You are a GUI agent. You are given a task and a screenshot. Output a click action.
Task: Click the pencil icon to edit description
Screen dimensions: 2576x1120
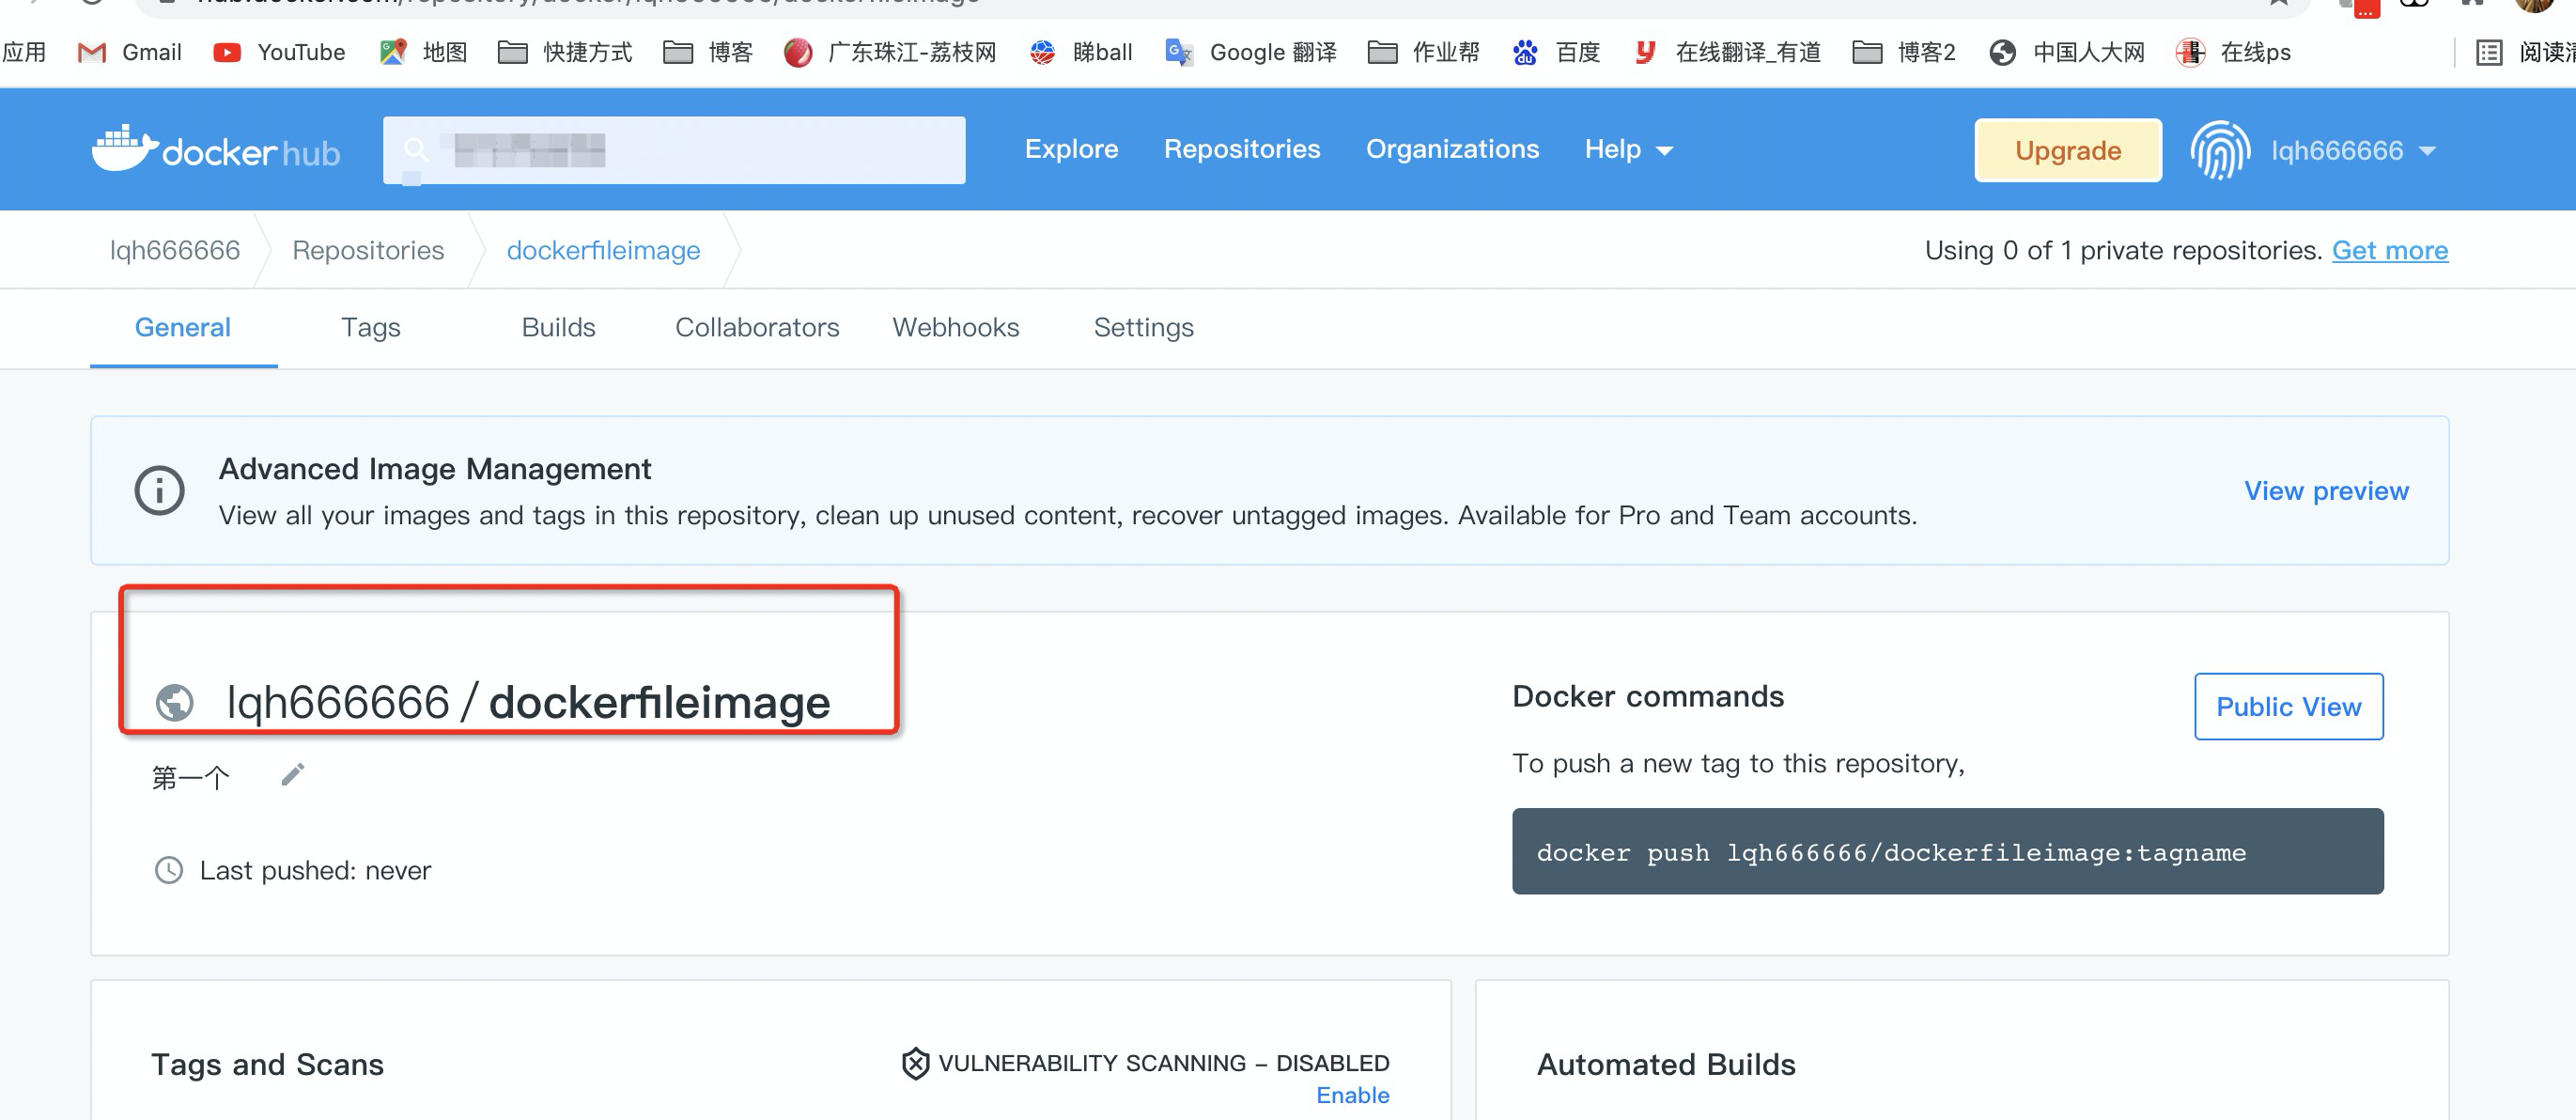(292, 775)
